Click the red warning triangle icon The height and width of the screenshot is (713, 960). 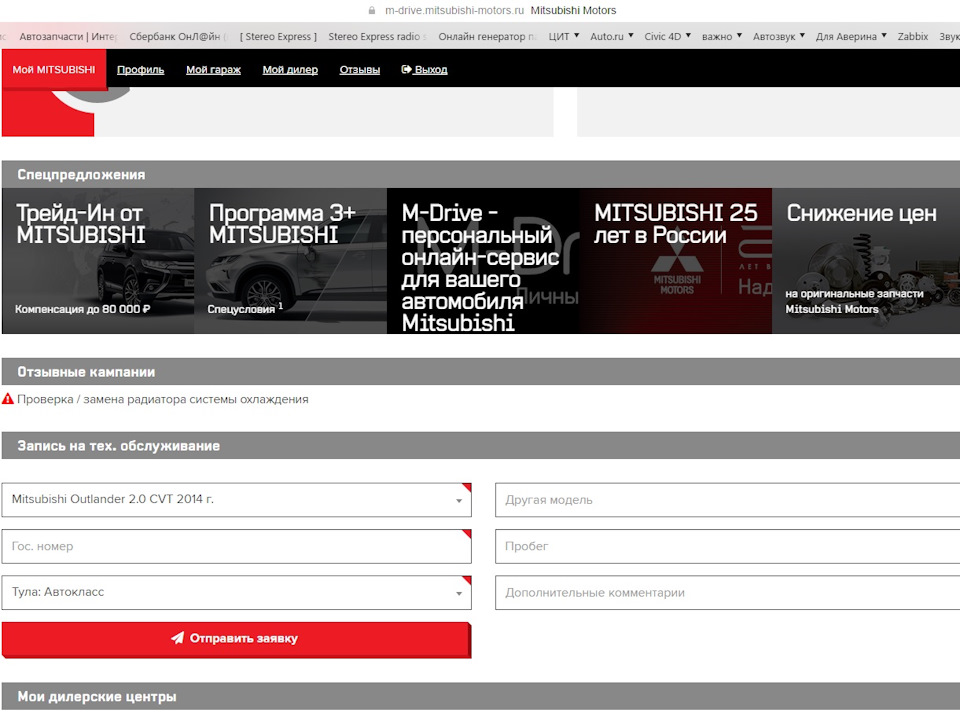pos(7,399)
